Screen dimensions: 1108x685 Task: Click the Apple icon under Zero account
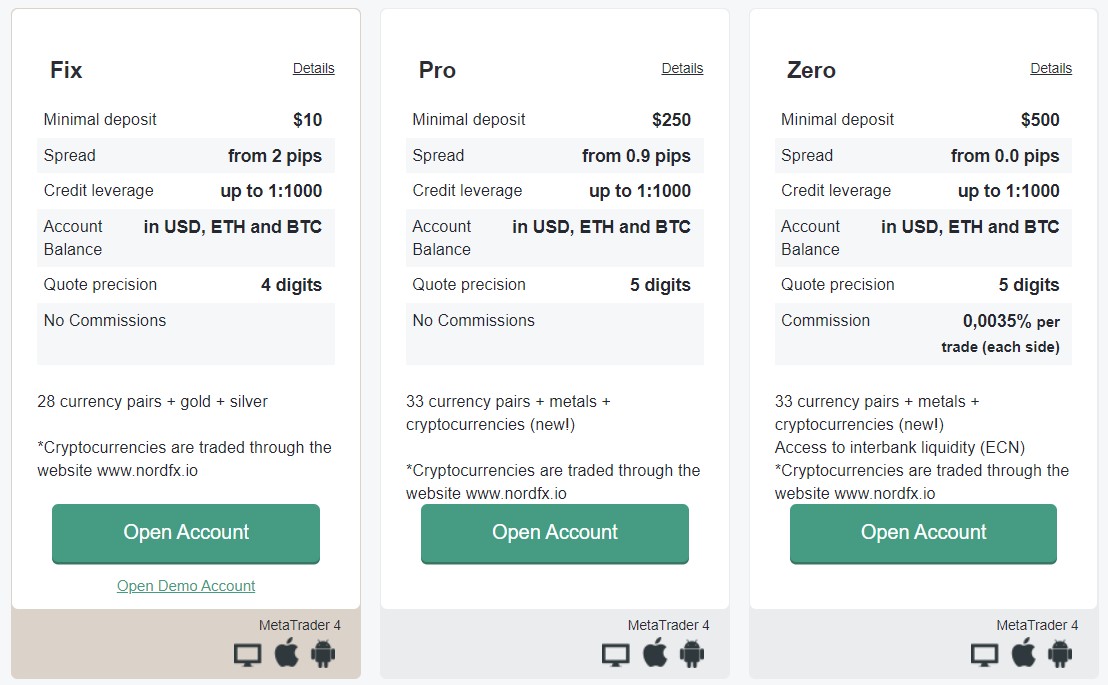click(1024, 652)
